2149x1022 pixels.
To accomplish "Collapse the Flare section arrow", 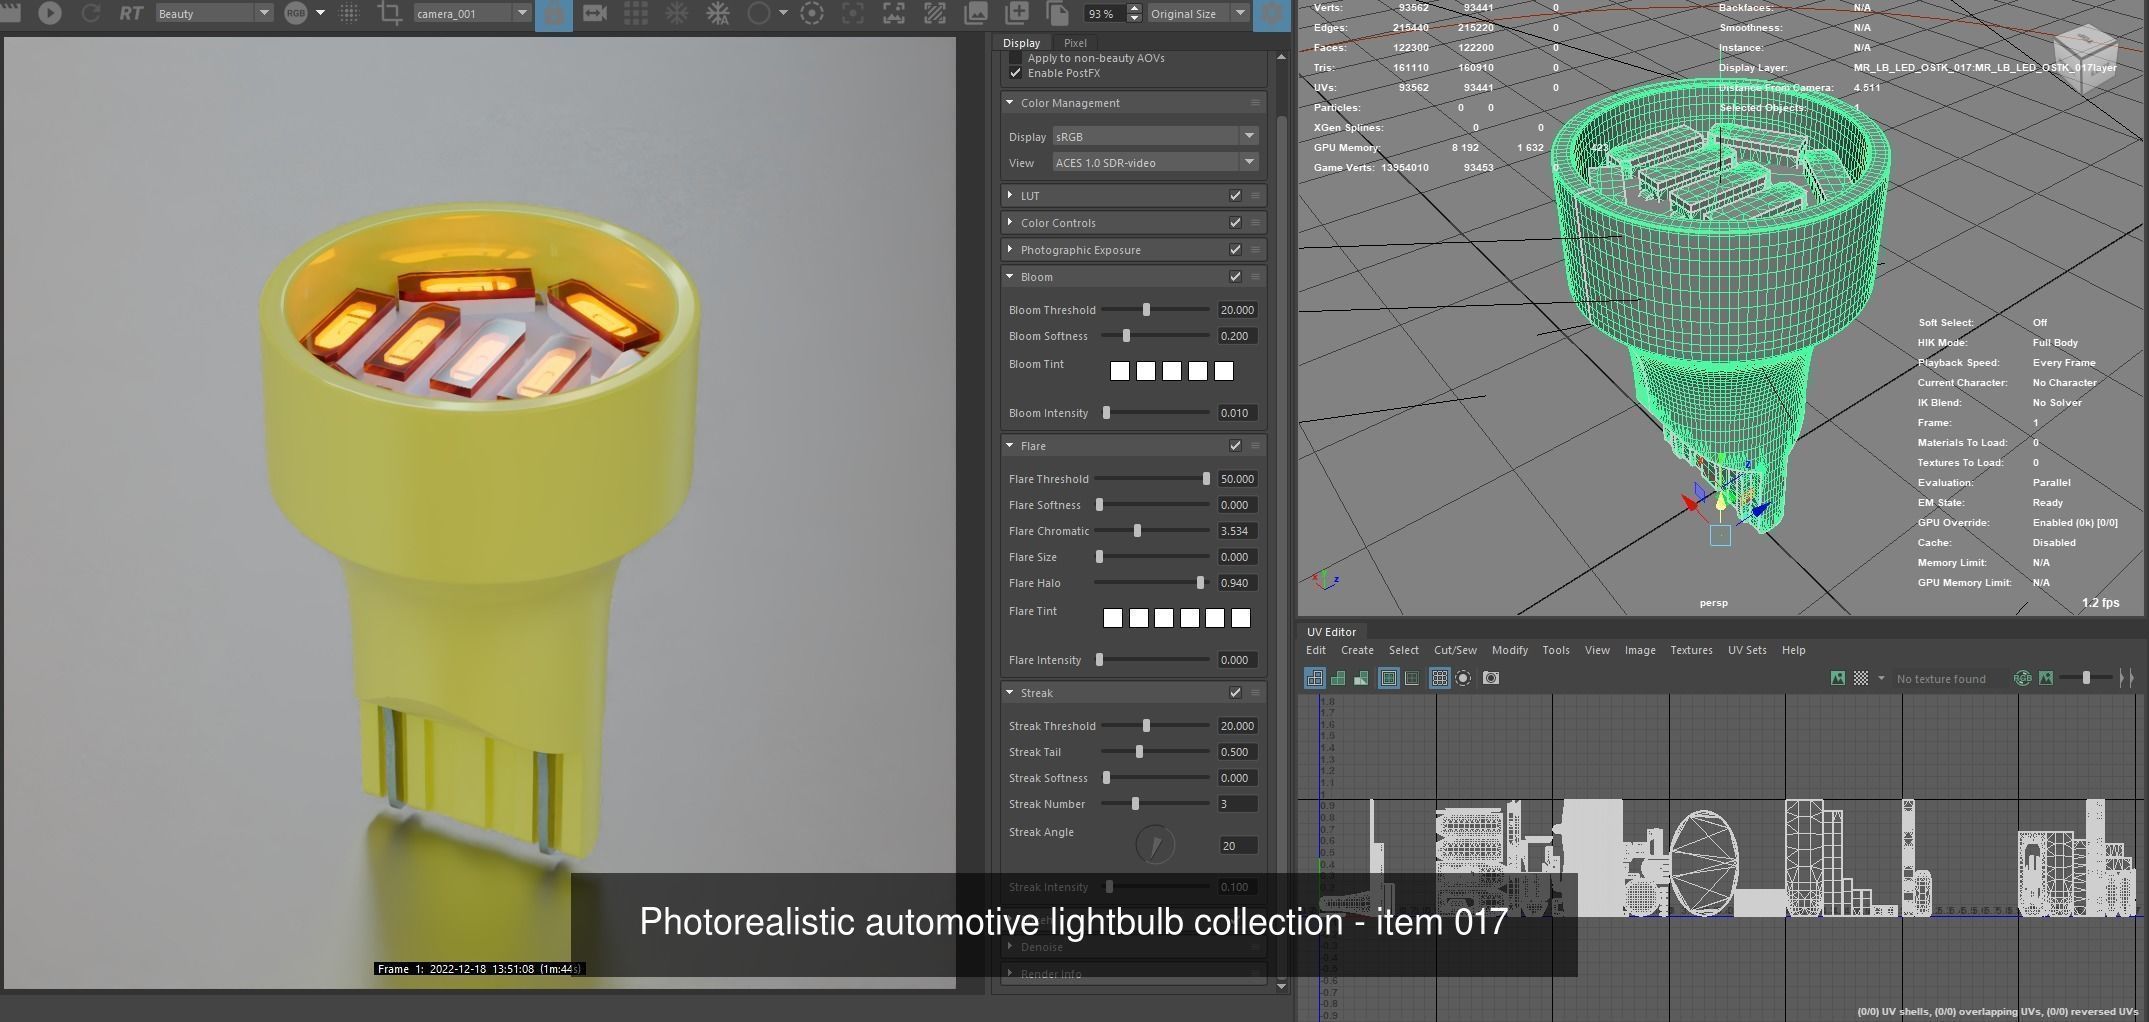I will (1010, 445).
